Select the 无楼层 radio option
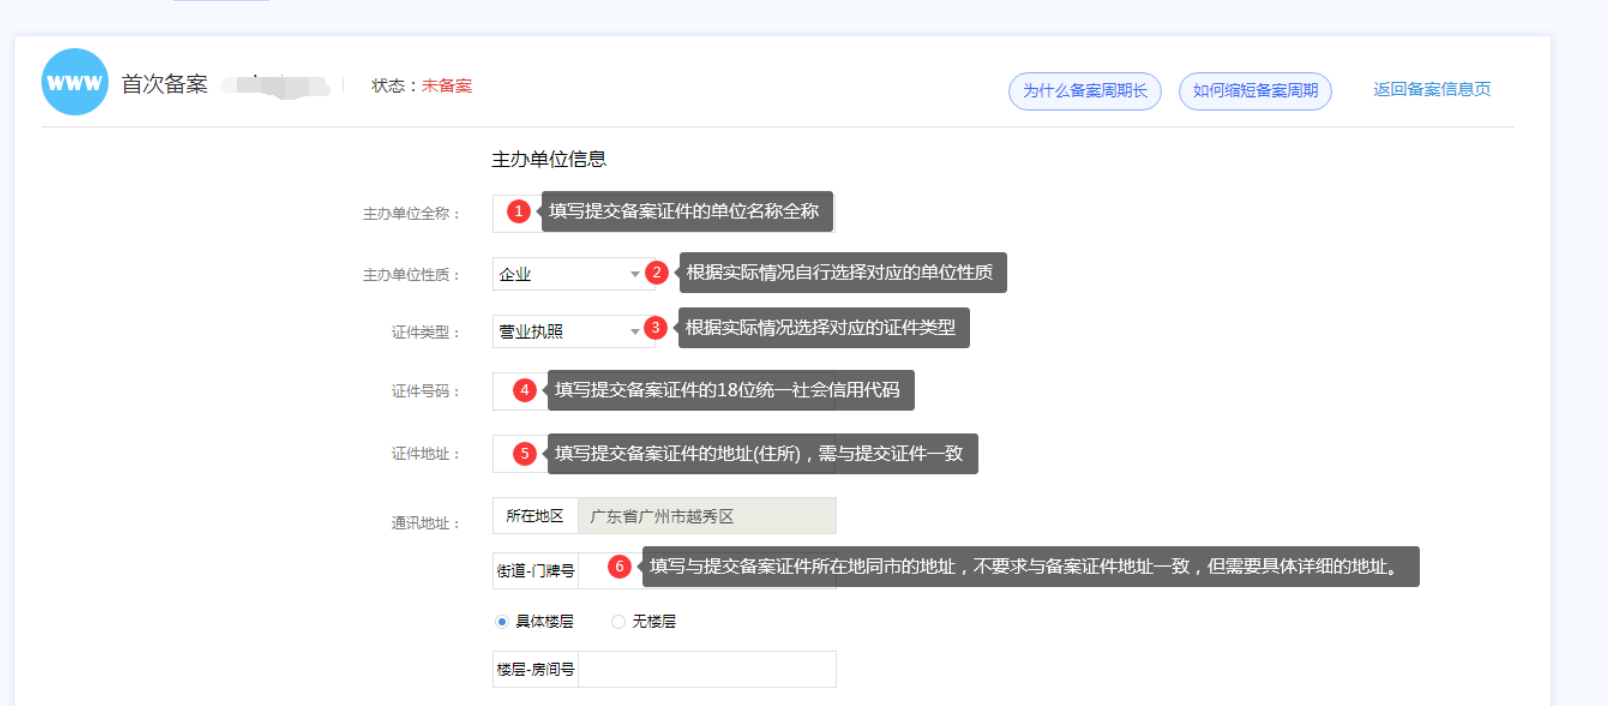1608x706 pixels. coord(618,622)
